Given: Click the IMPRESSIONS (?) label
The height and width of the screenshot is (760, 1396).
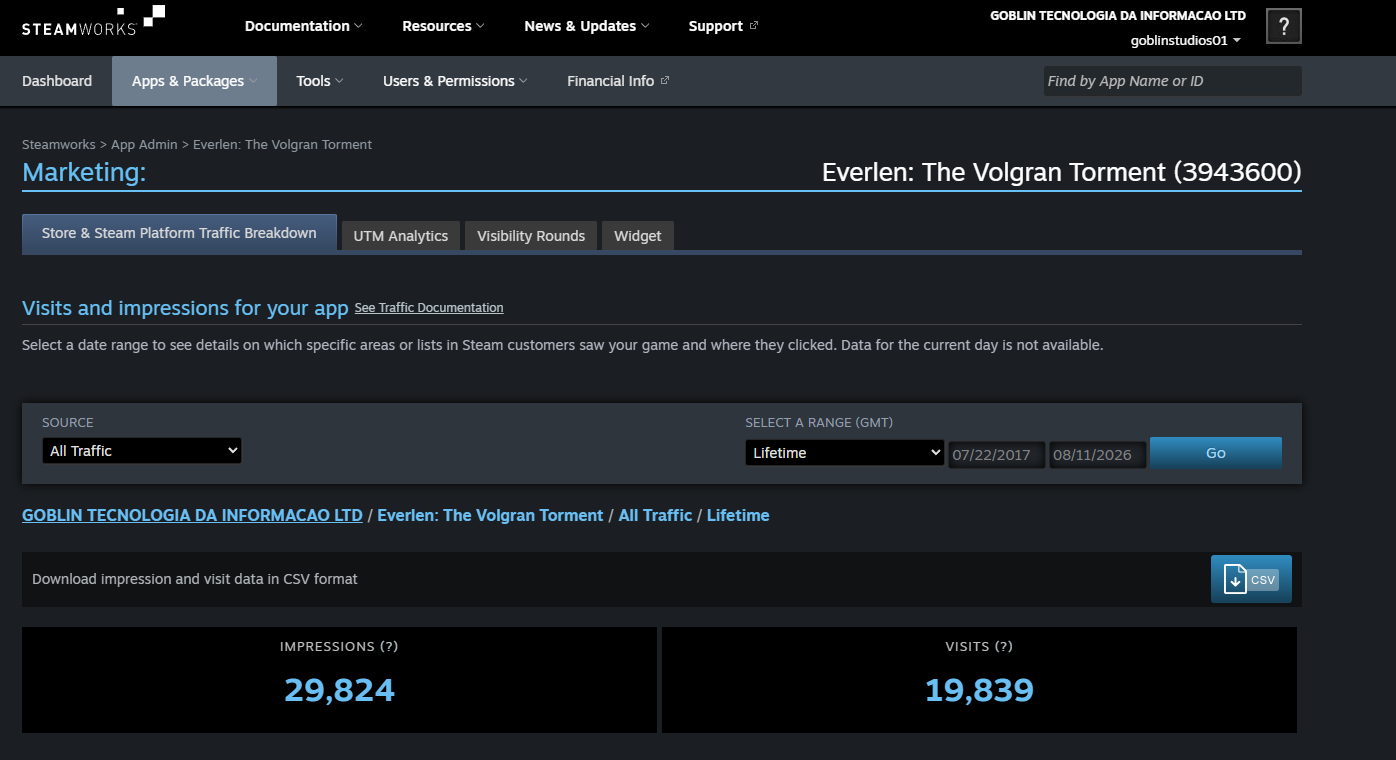Looking at the screenshot, I should click(339, 646).
